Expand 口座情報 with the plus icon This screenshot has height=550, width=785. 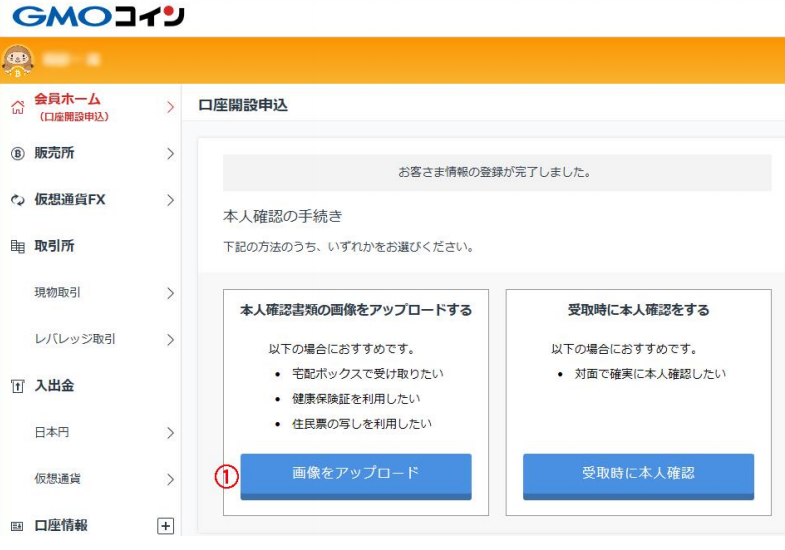point(166,526)
